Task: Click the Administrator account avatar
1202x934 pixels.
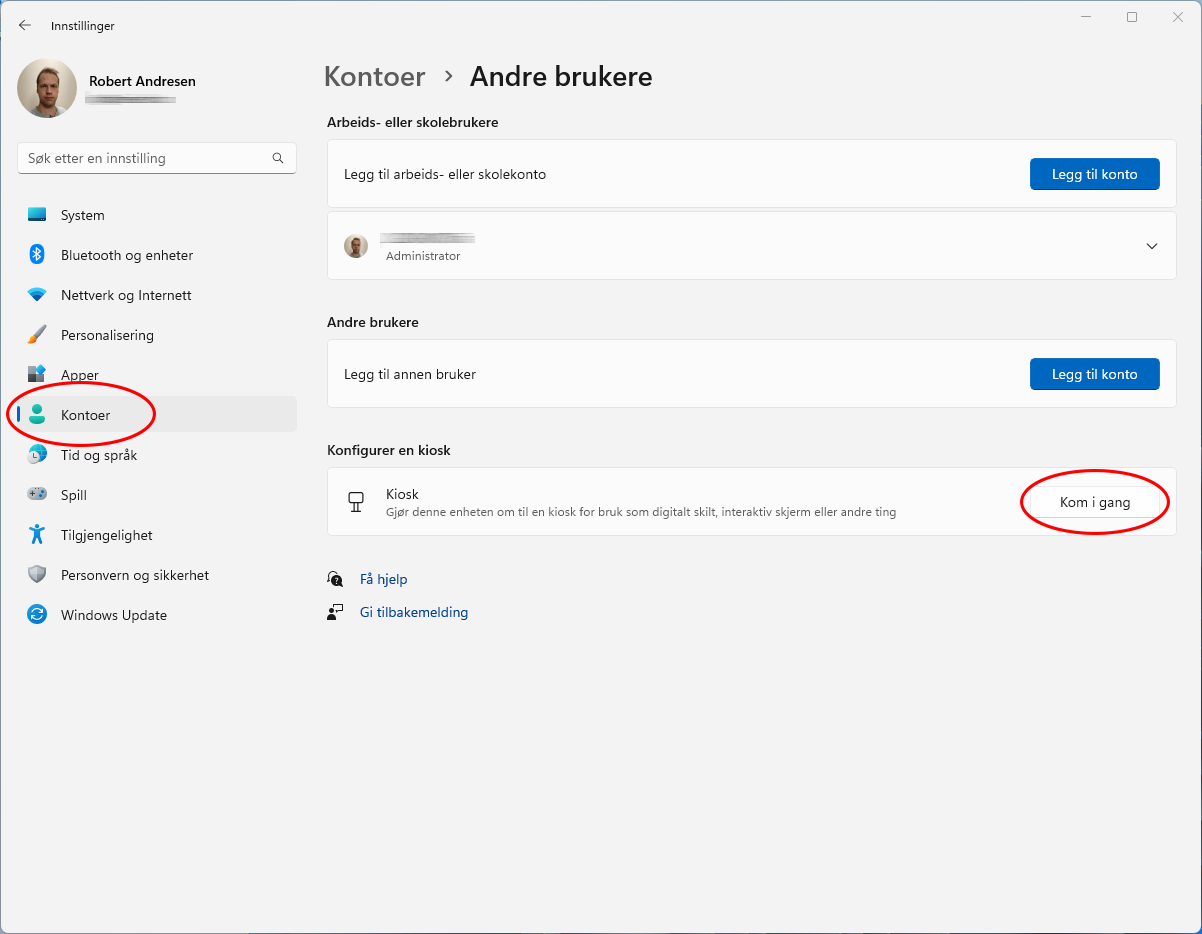Action: [x=356, y=246]
